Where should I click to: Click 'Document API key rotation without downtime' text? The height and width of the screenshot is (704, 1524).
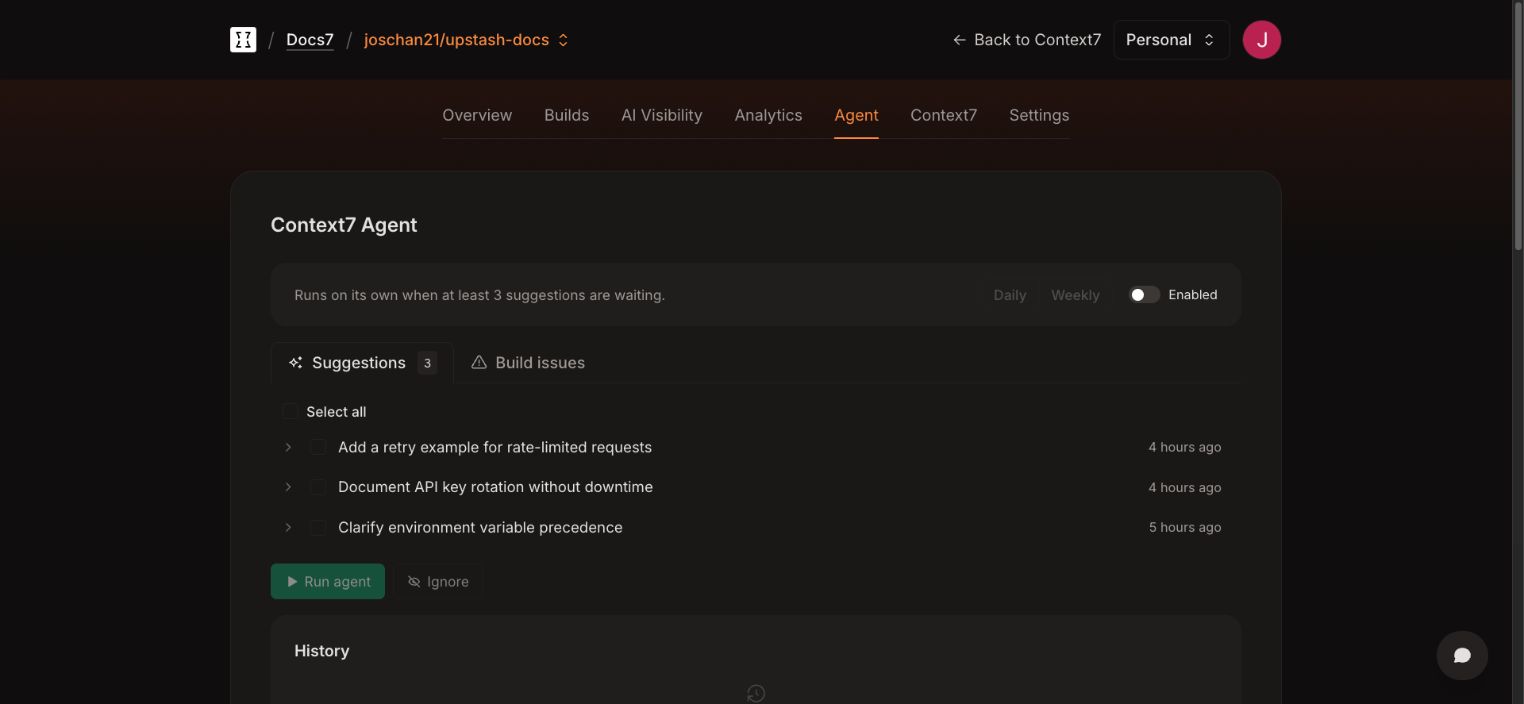click(495, 487)
